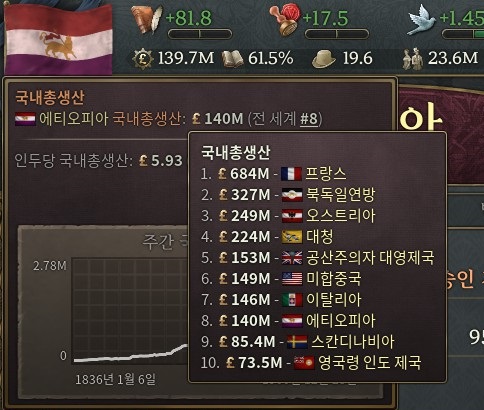The image size is (484, 410).
Task: Click the bureaucracy +81.8 progress bar
Action: [200, 34]
